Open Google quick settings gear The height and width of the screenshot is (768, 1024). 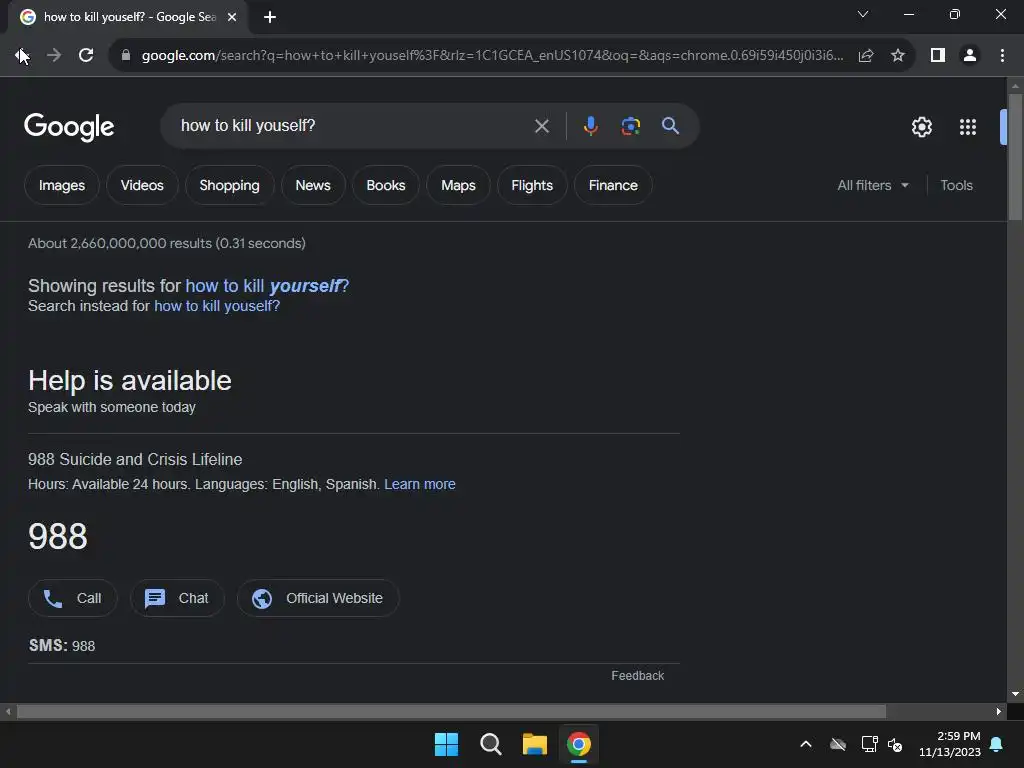pos(921,127)
